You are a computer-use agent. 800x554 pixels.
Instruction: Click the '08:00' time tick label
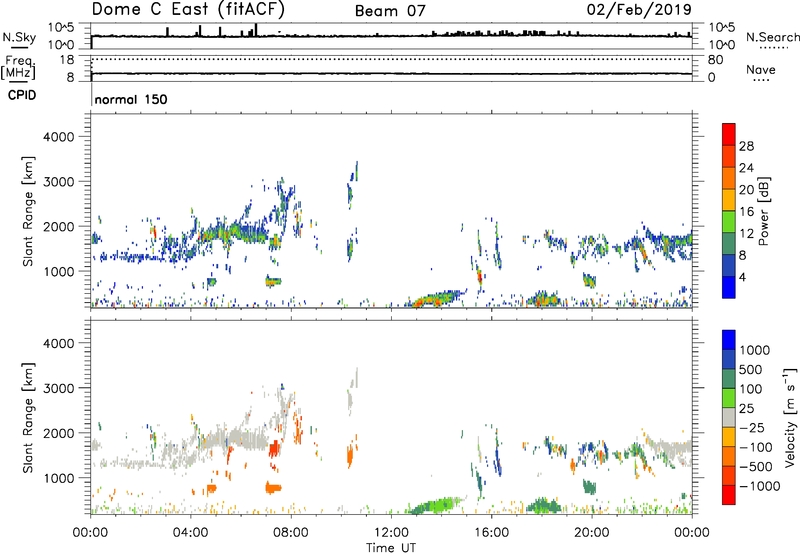[x=291, y=533]
